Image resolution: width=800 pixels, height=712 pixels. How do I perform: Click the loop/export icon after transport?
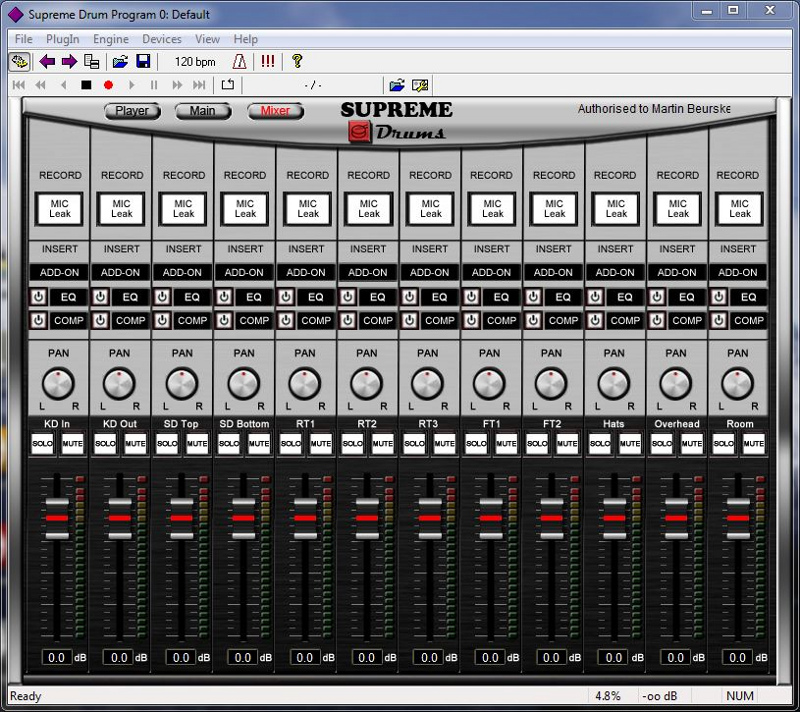228,85
